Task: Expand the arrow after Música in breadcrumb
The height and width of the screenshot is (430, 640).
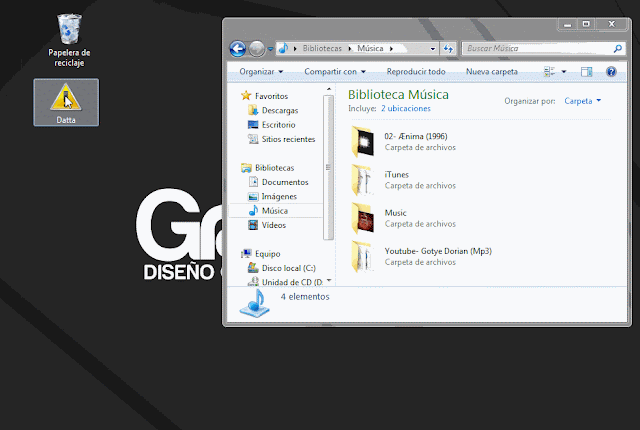Action: pyautogui.click(x=391, y=49)
